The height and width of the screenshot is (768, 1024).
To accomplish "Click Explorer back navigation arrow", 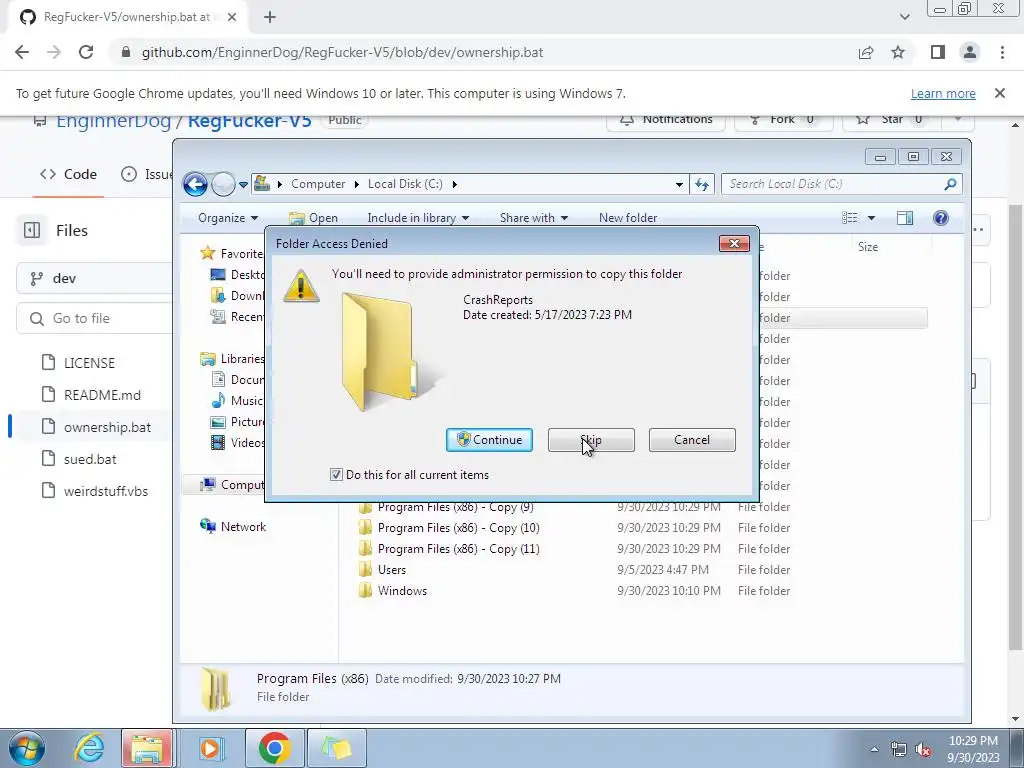I will [195, 184].
